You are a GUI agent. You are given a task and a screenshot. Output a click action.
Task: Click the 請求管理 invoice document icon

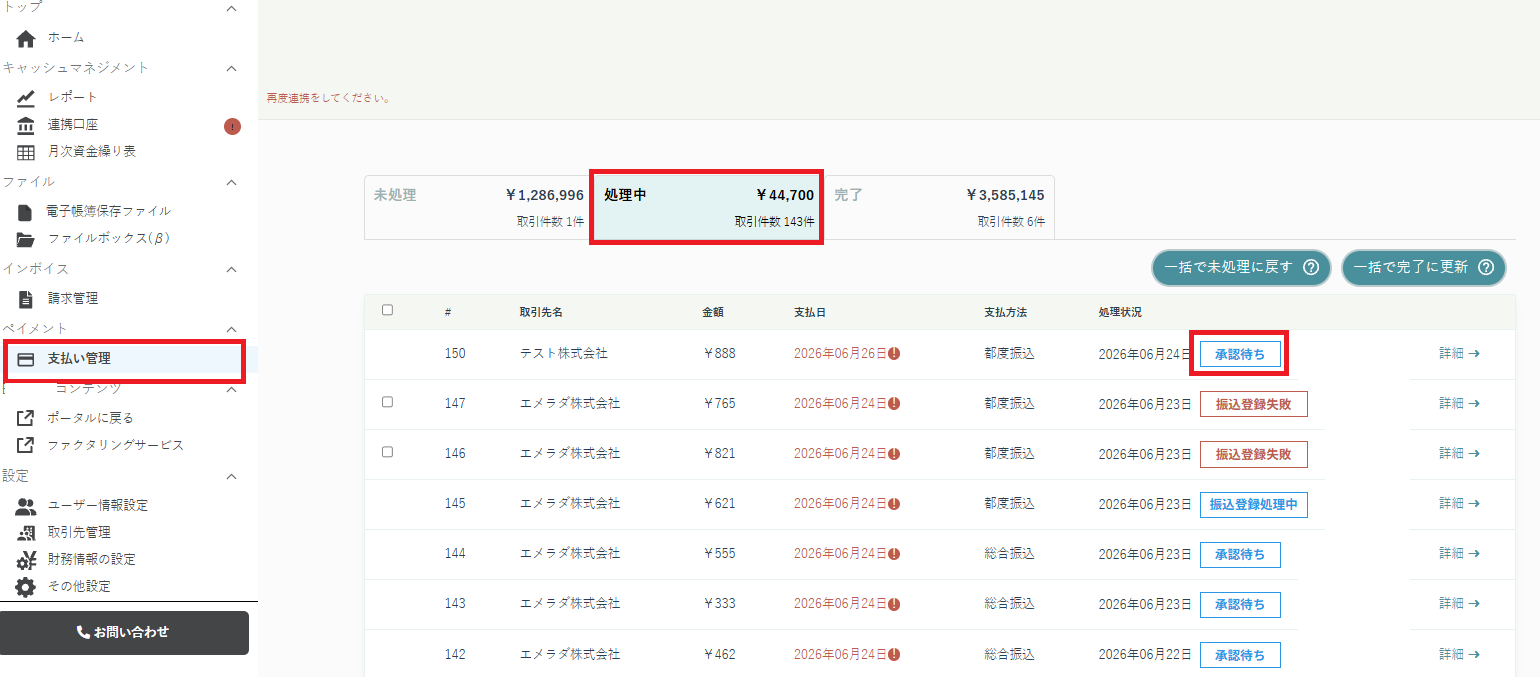coord(25,299)
